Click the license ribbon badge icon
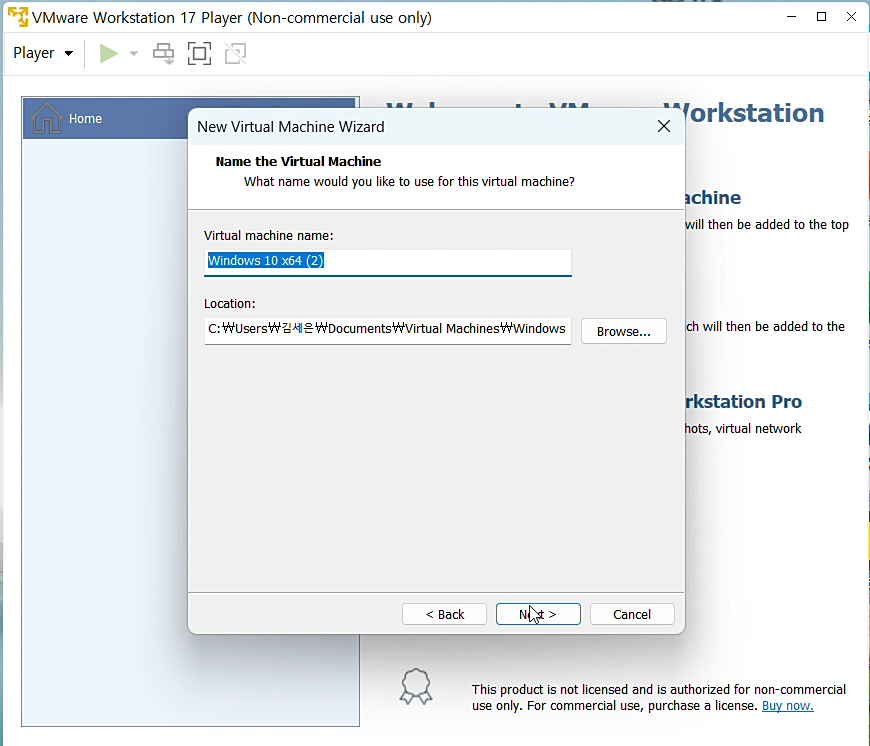The height and width of the screenshot is (746, 870). click(x=416, y=687)
